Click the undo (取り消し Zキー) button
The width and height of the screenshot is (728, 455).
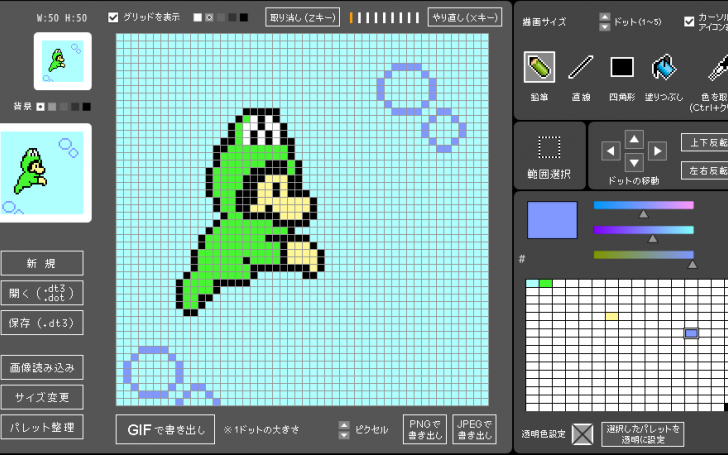click(x=303, y=18)
